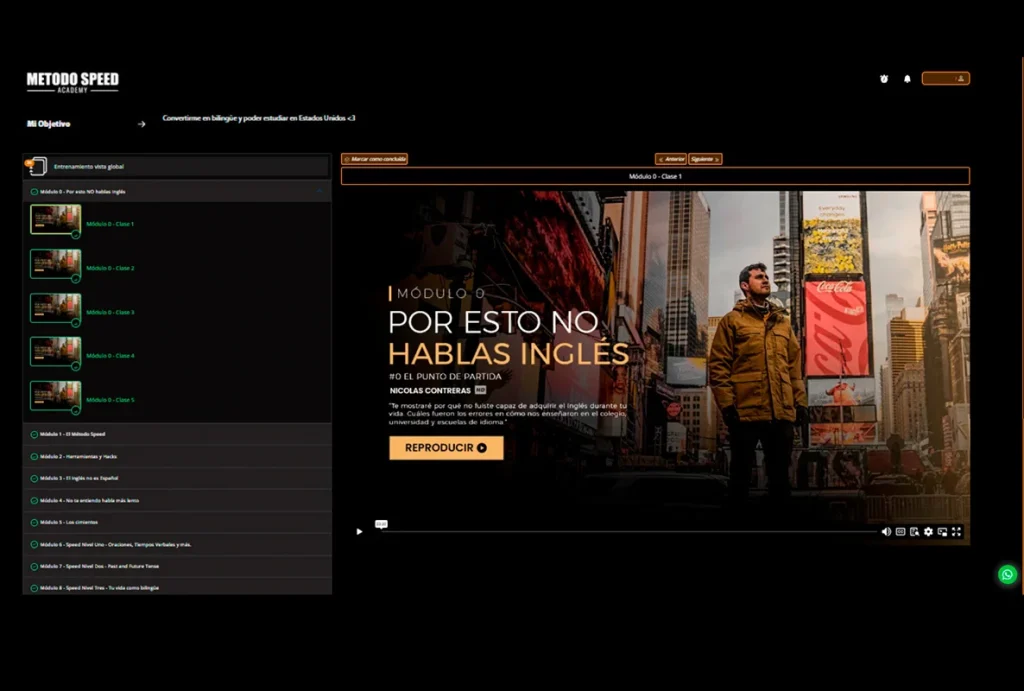Enter fullscreen video mode
This screenshot has height=691, width=1024.
(x=957, y=532)
